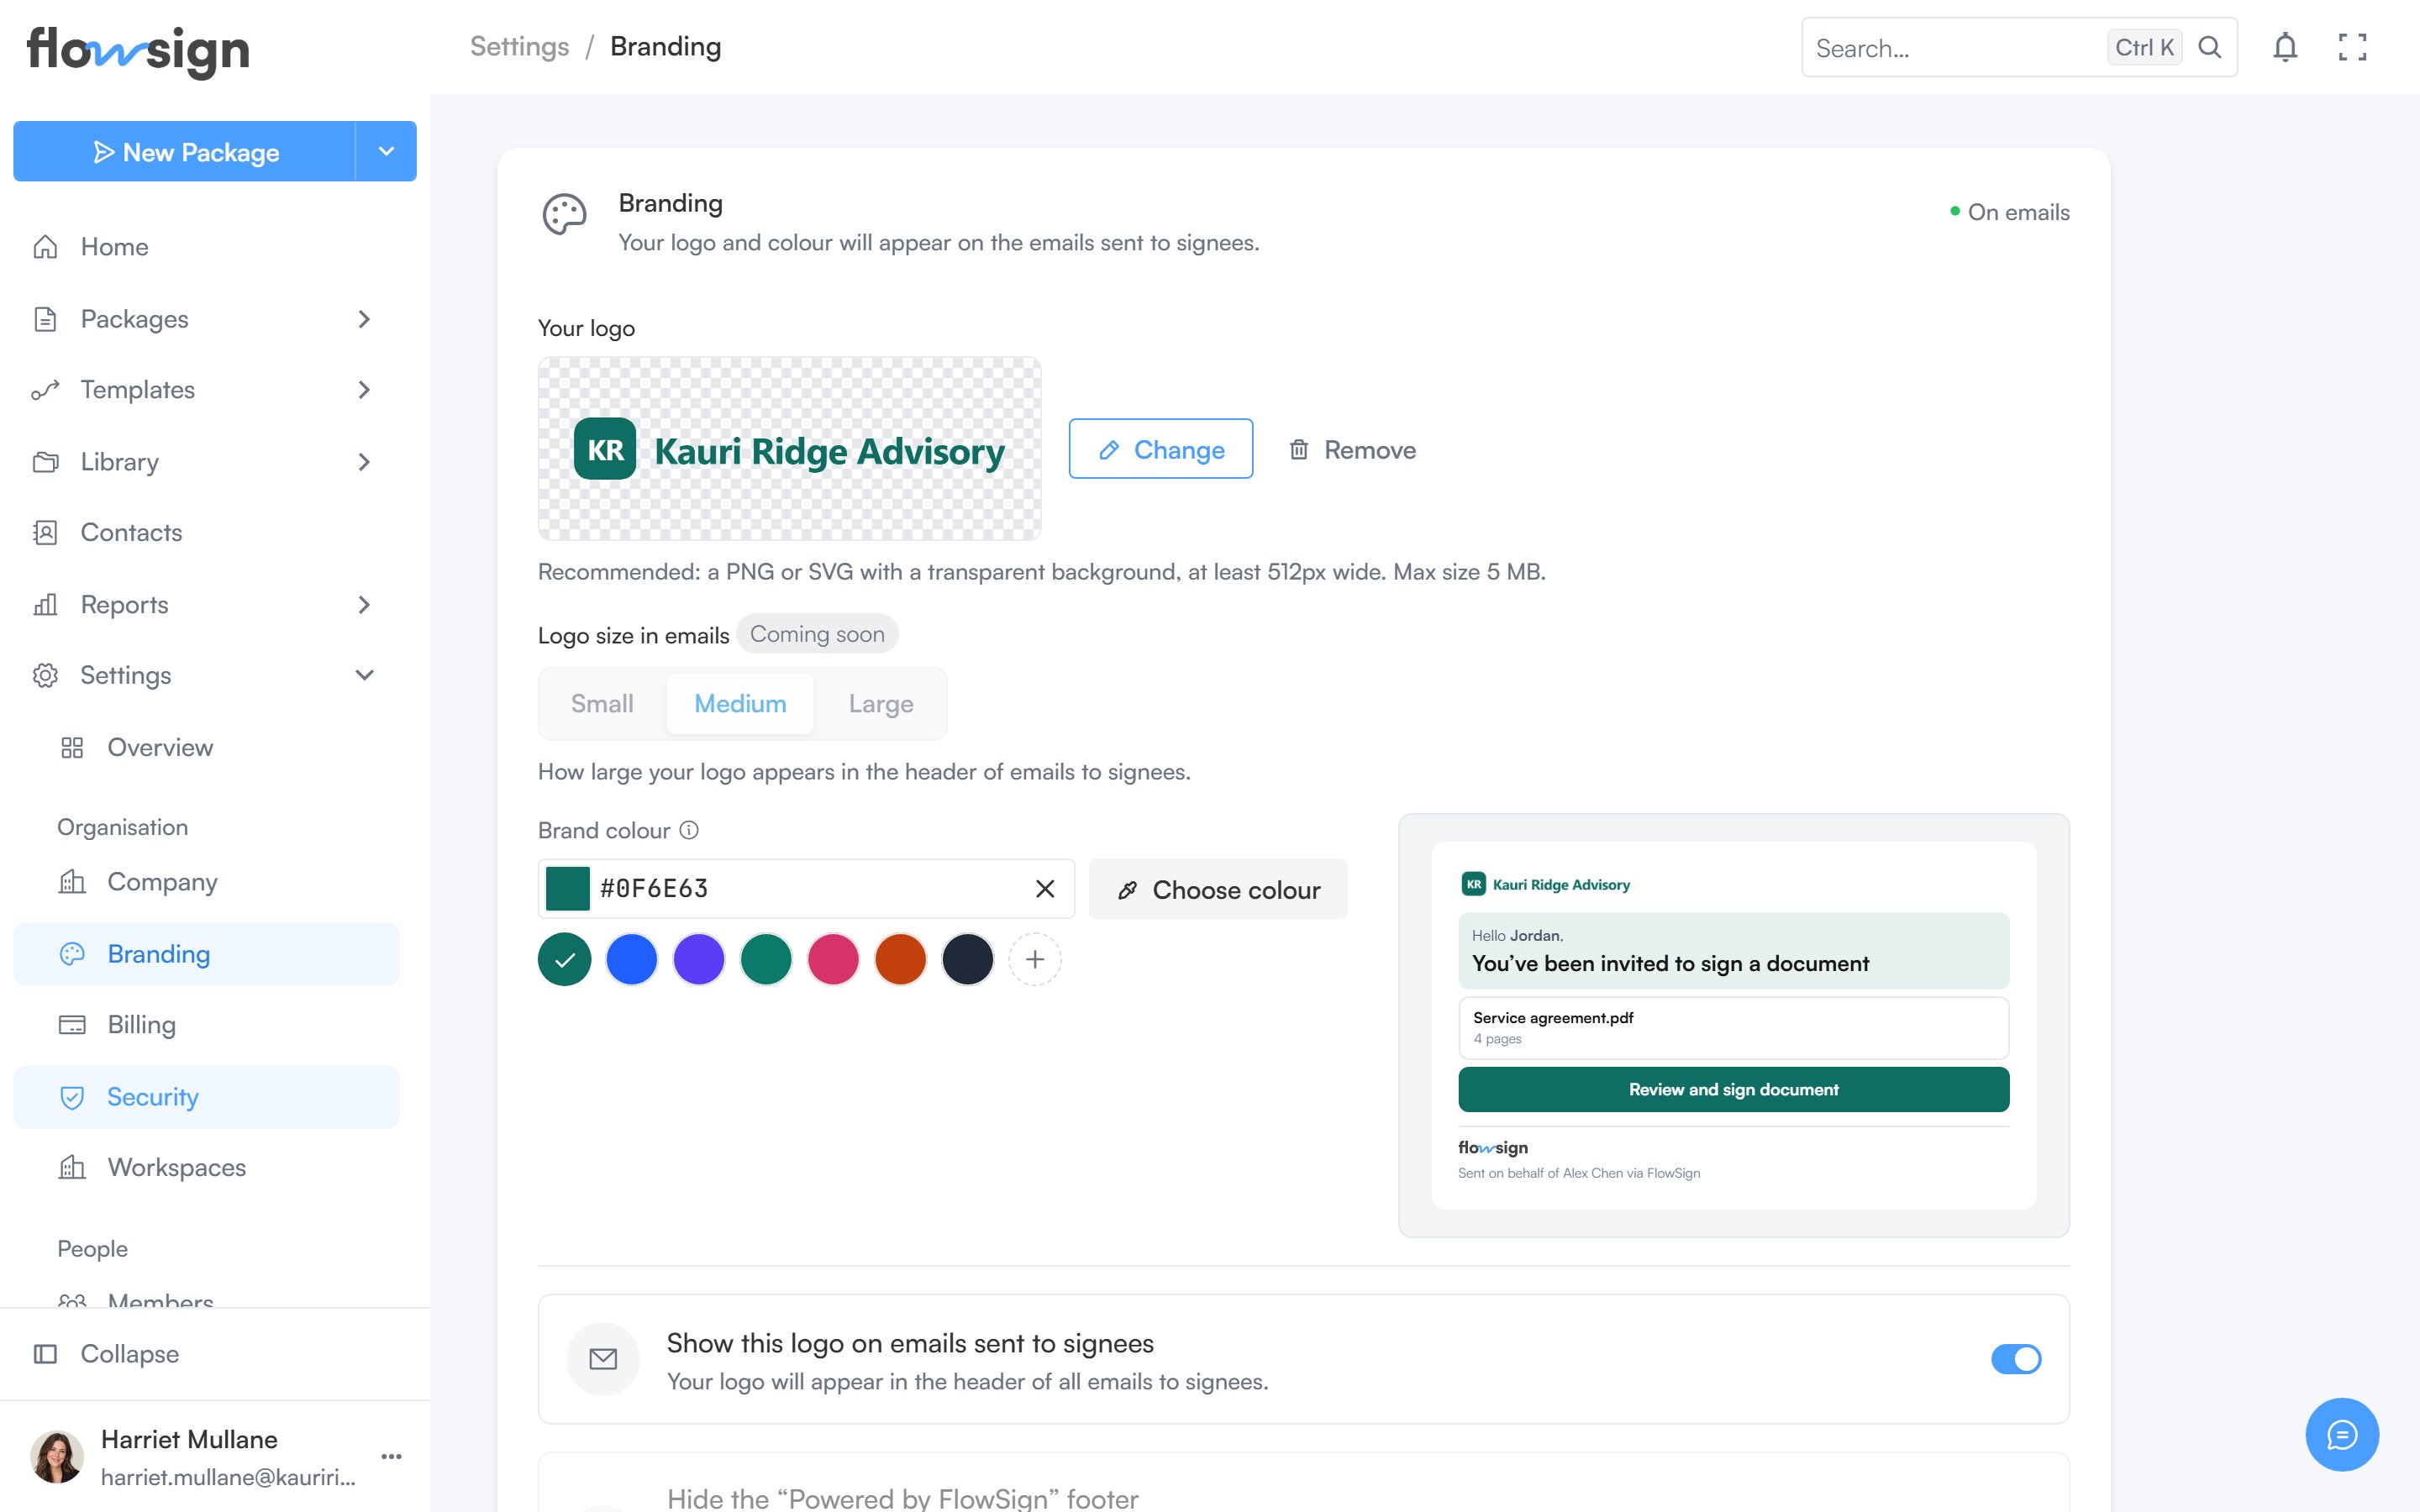Open Contacts page
This screenshot has height=1512, width=2420.
tap(206, 532)
